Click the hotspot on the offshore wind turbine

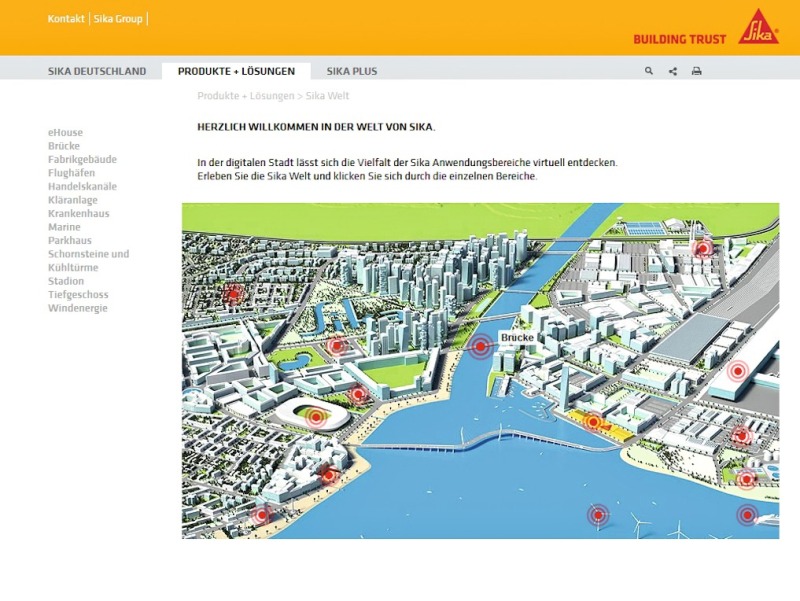pyautogui.click(x=598, y=515)
